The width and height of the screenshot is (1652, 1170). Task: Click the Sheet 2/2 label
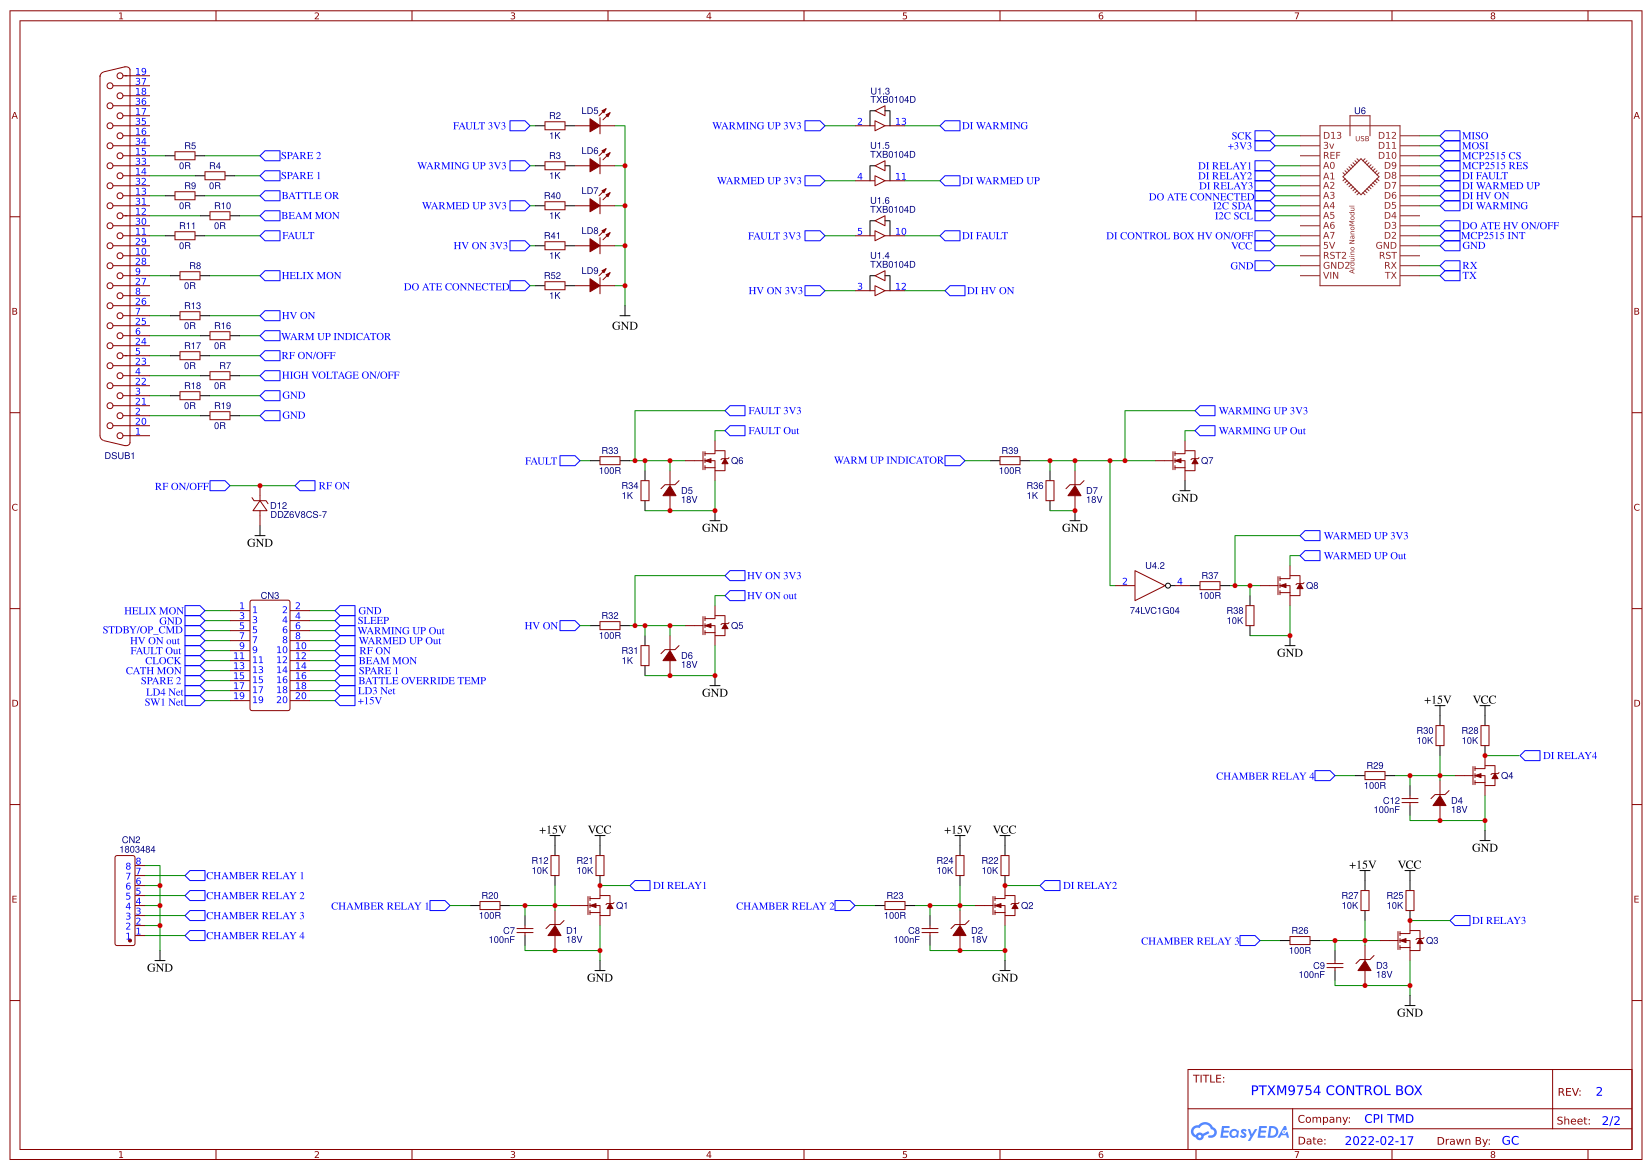point(1588,1120)
